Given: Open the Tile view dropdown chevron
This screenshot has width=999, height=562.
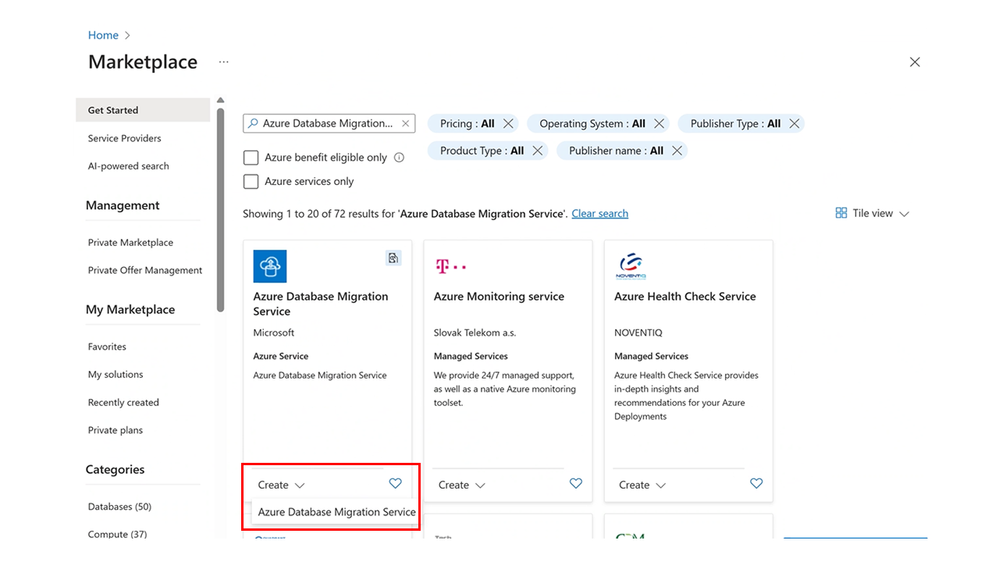Looking at the screenshot, I should pyautogui.click(x=904, y=214).
